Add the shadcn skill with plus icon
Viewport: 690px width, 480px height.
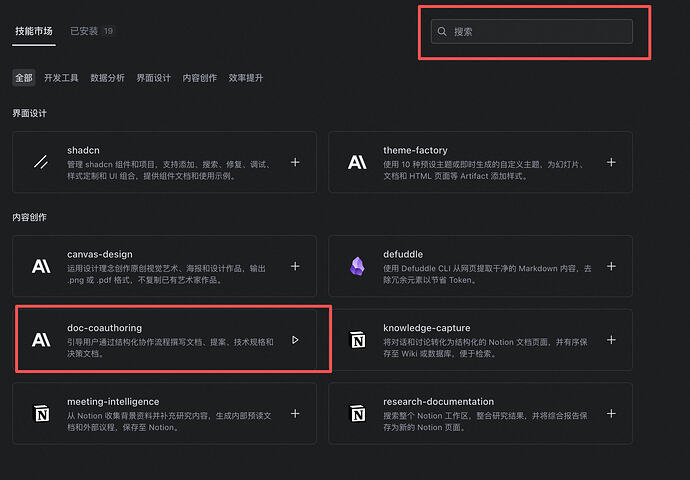coord(295,162)
